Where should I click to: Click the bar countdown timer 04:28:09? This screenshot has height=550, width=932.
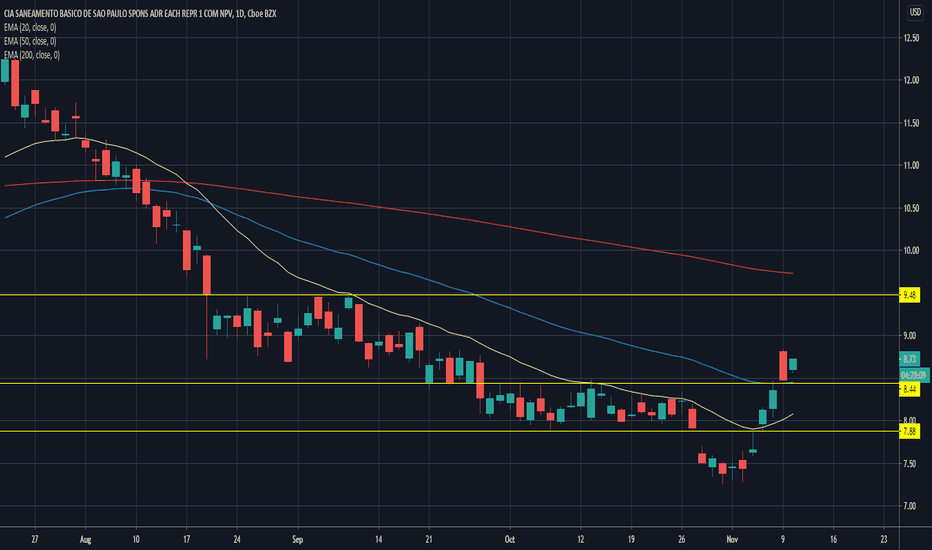coord(914,375)
